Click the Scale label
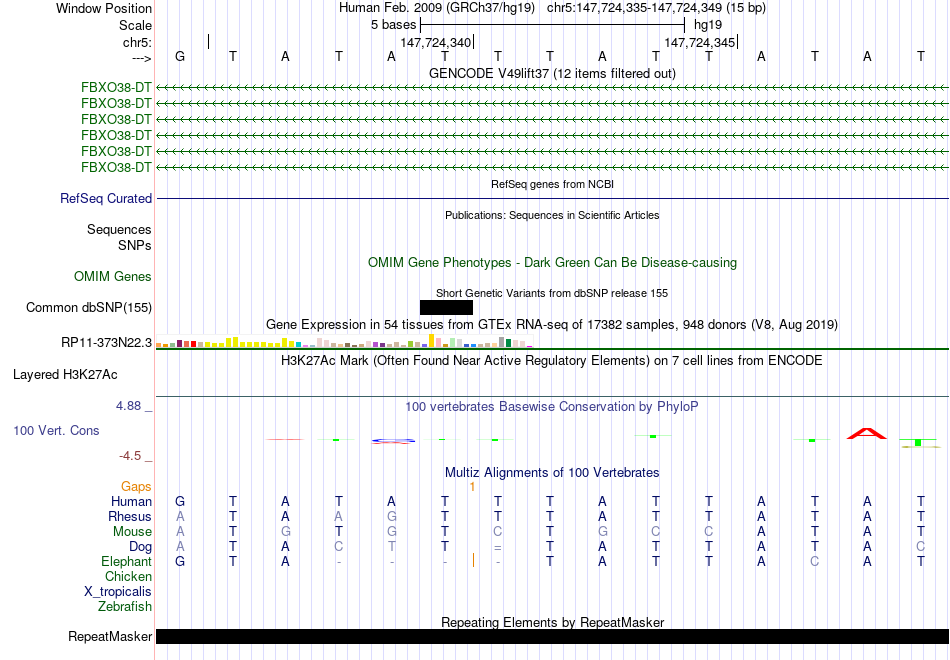The image size is (950, 660). [x=135, y=25]
